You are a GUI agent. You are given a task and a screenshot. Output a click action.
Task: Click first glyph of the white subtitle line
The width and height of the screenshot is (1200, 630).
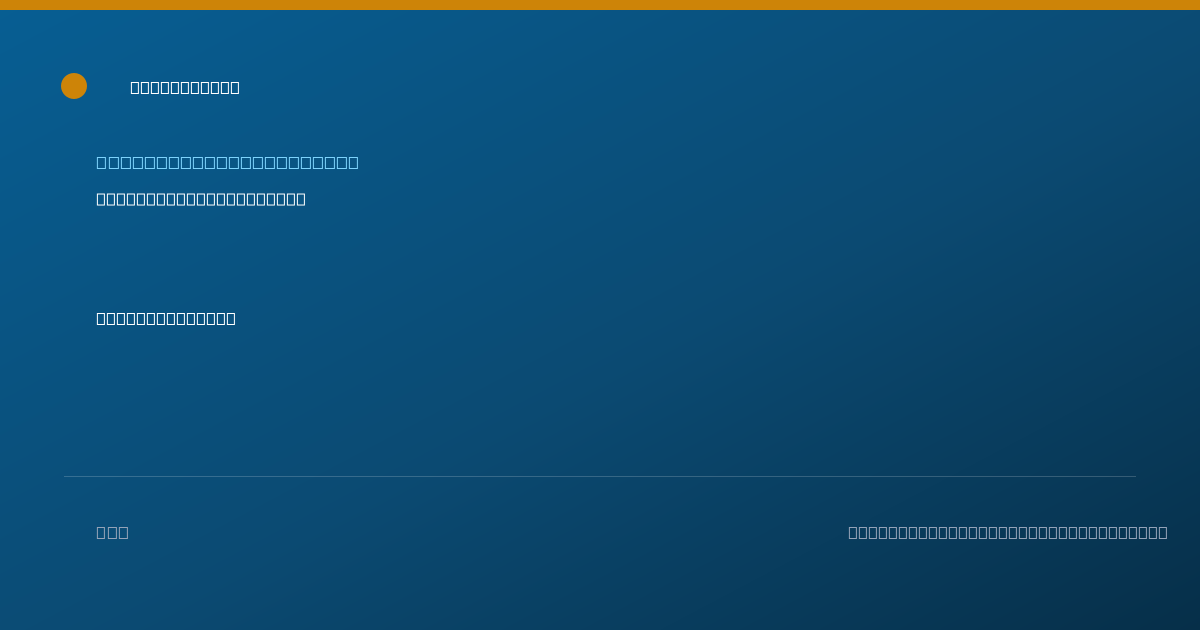click(101, 199)
